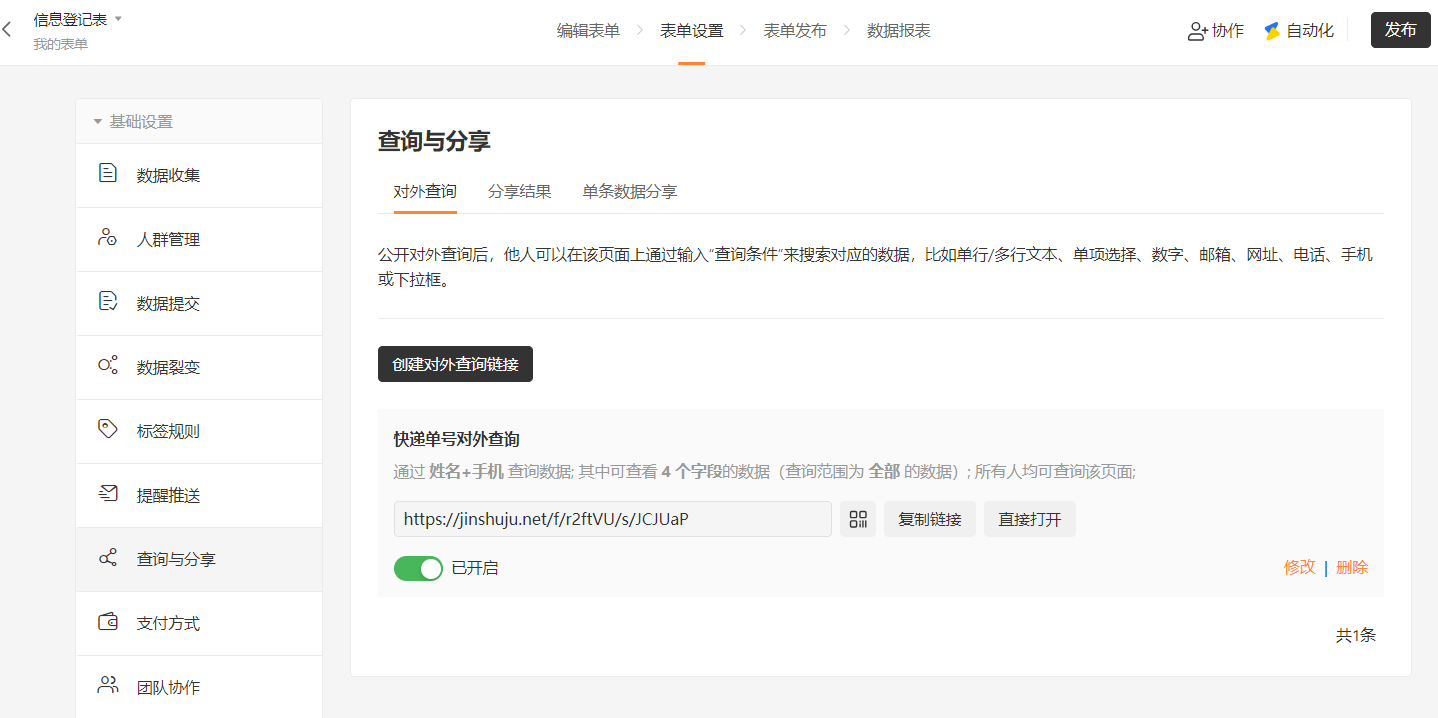Click the back arrow icon
The image size is (1438, 718).
pyautogui.click(x=7, y=30)
